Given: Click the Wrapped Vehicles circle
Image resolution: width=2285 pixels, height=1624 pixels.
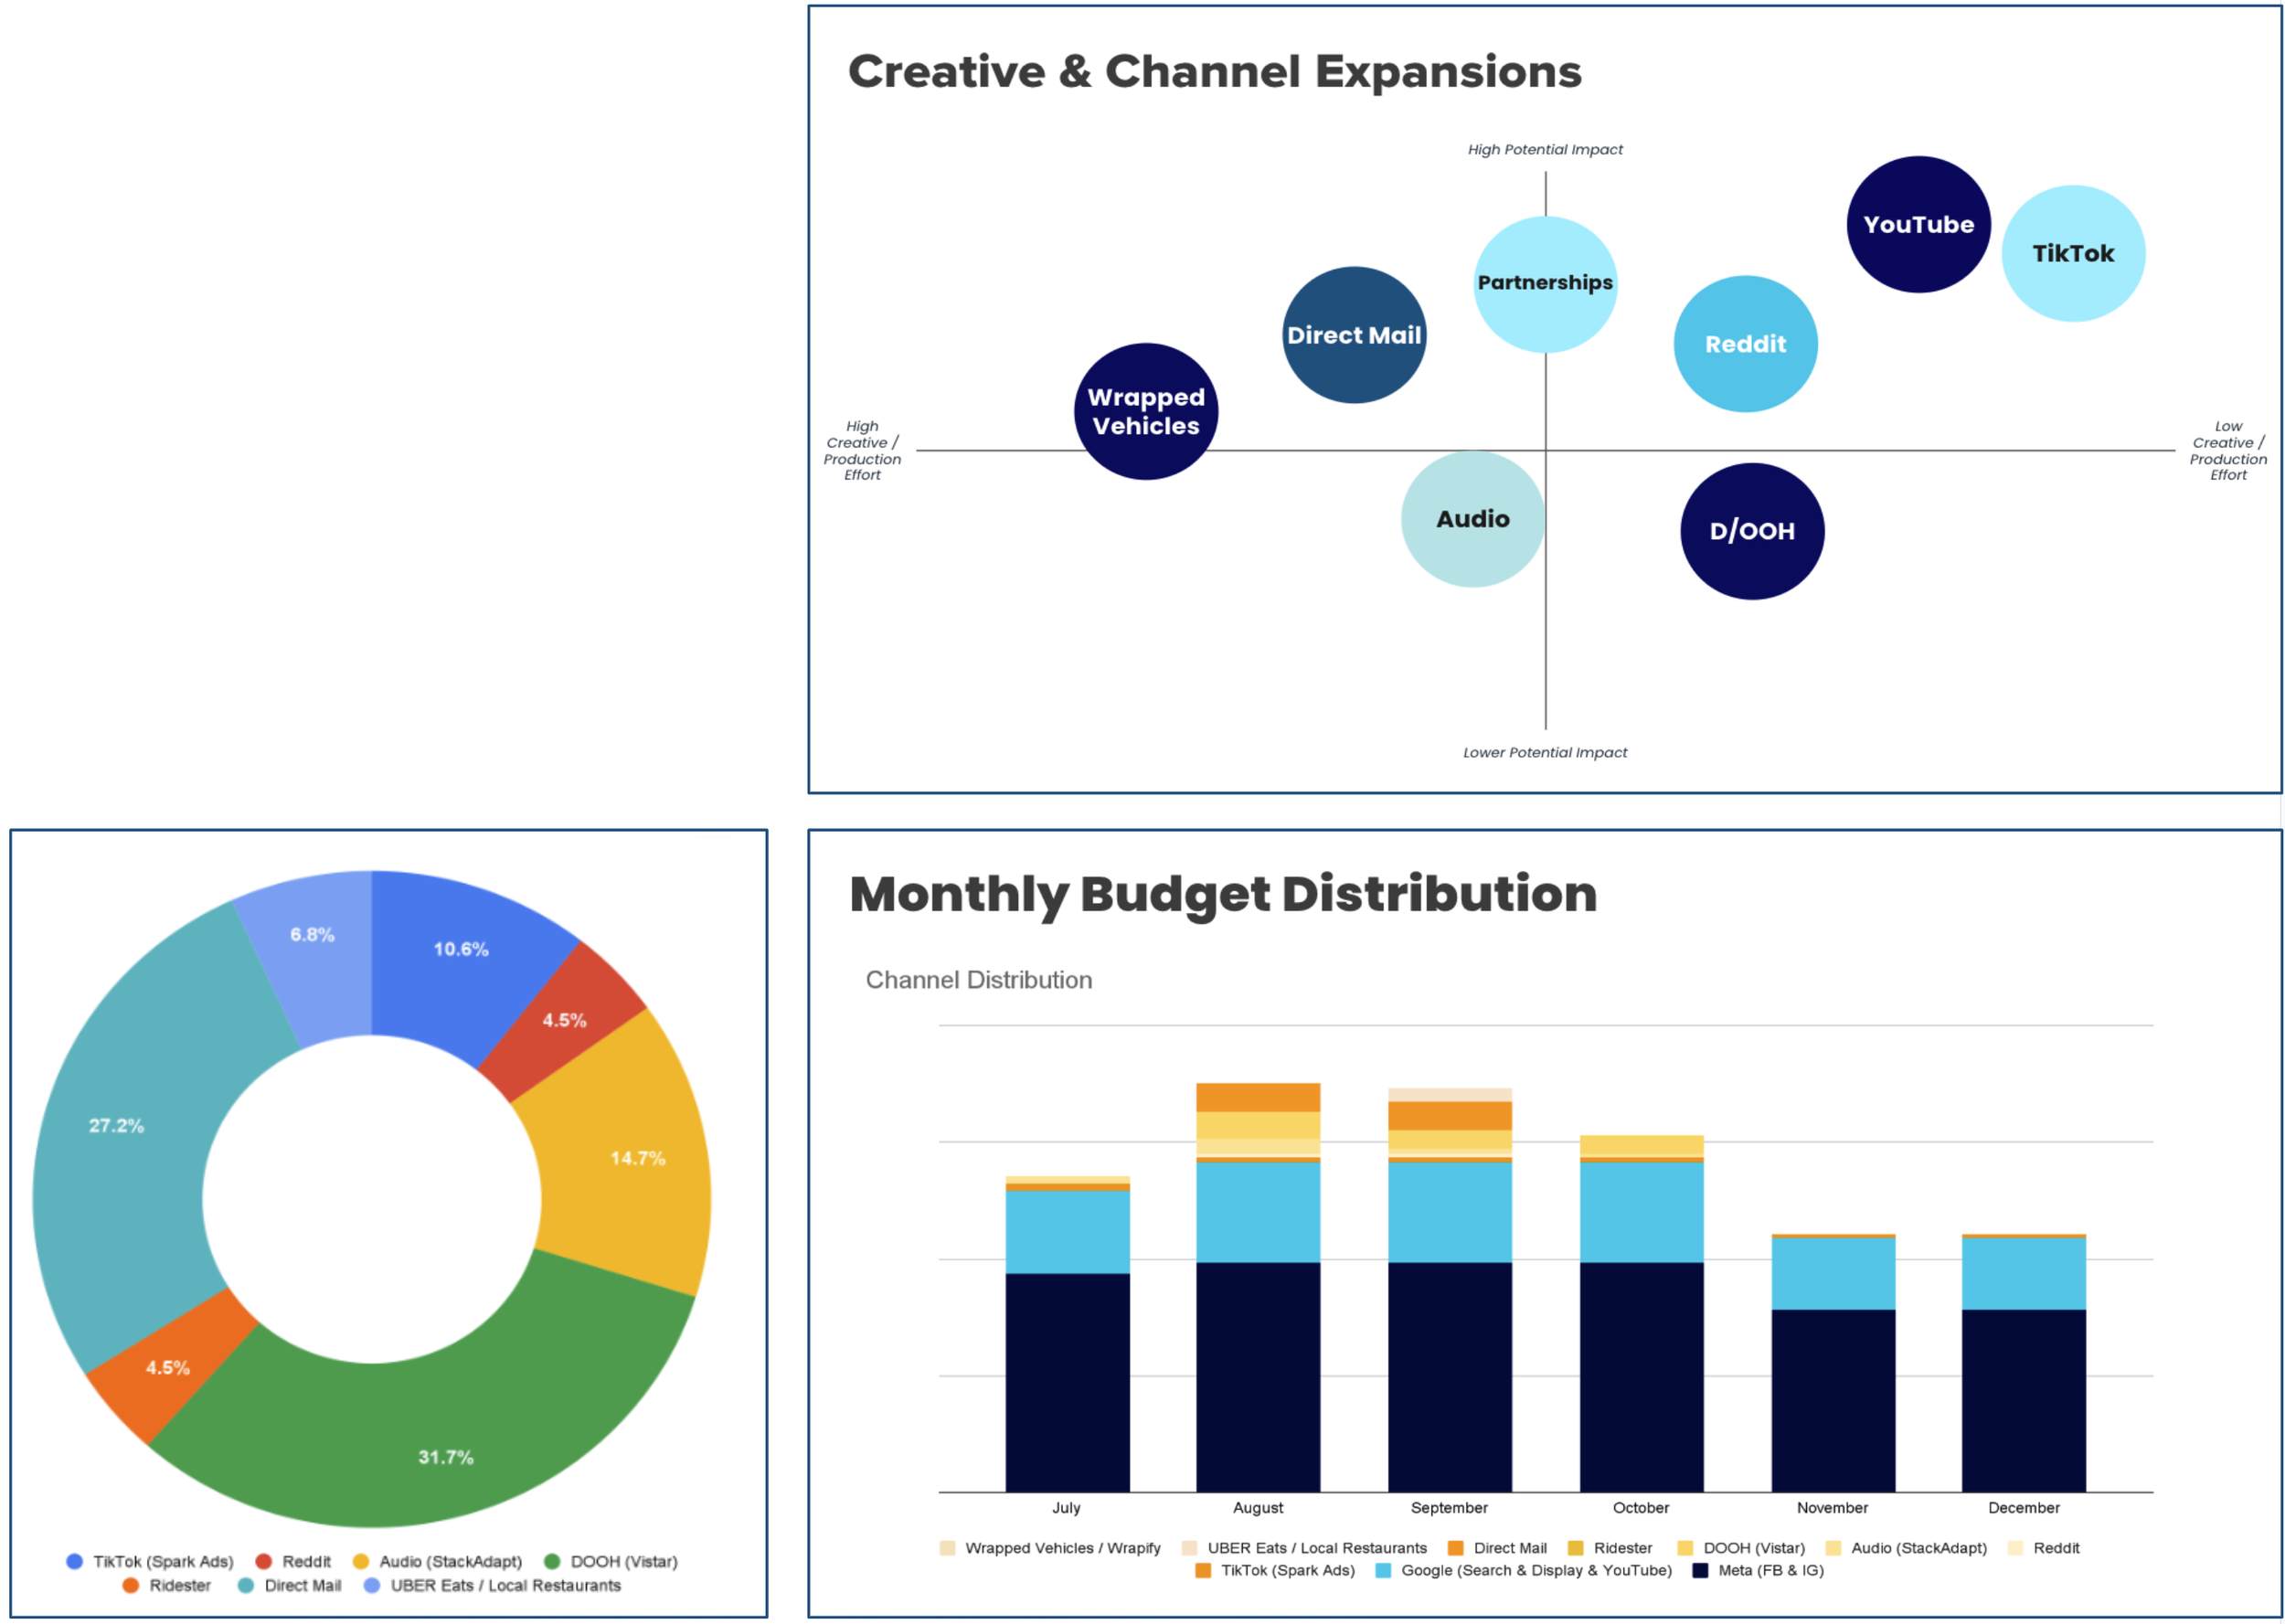Looking at the screenshot, I should point(1145,411).
